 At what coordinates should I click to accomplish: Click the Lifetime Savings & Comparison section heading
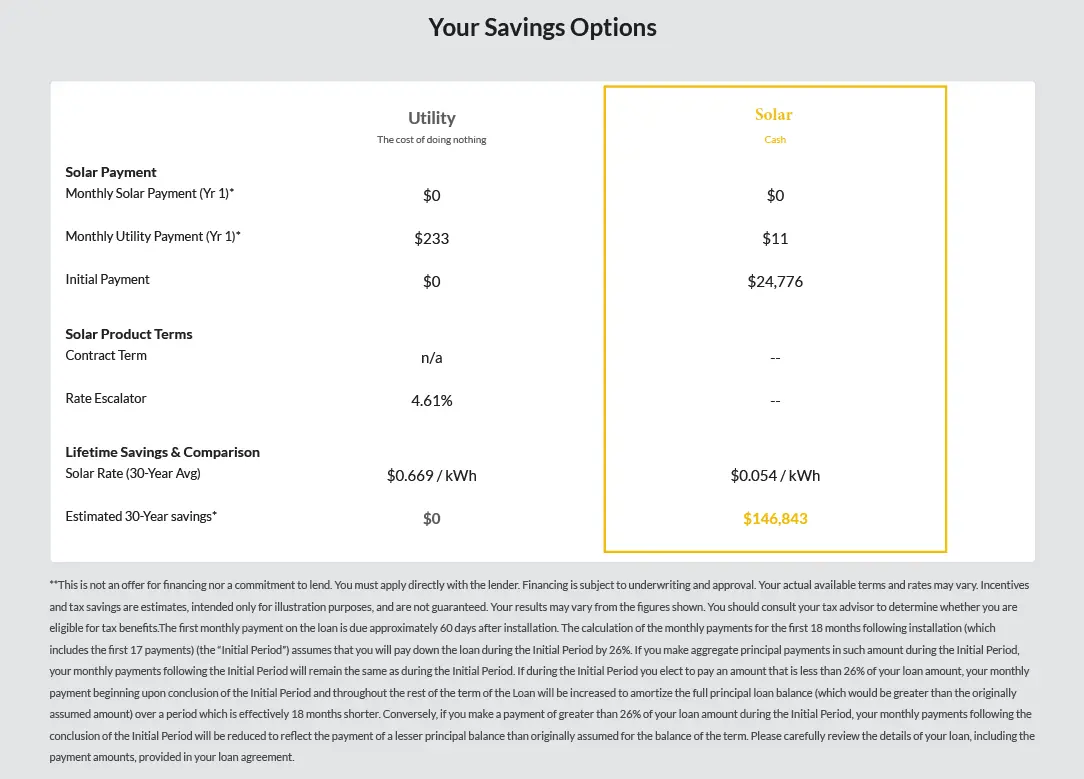point(162,452)
